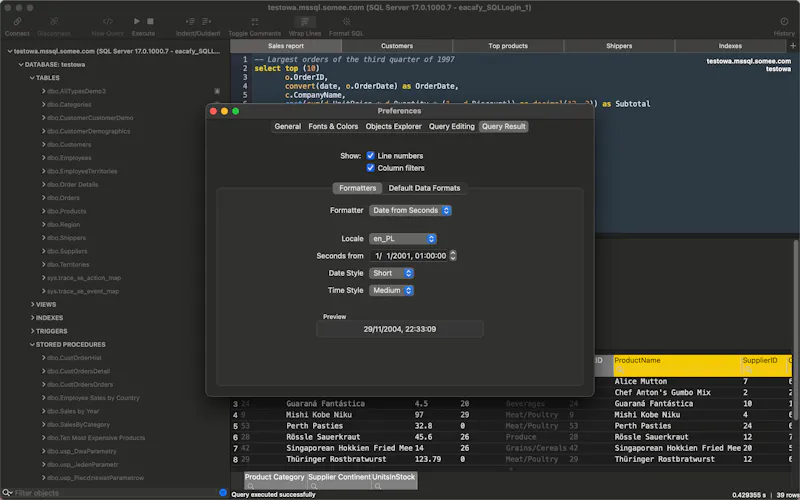
Task: Open the History panel icon
Action: (x=784, y=21)
